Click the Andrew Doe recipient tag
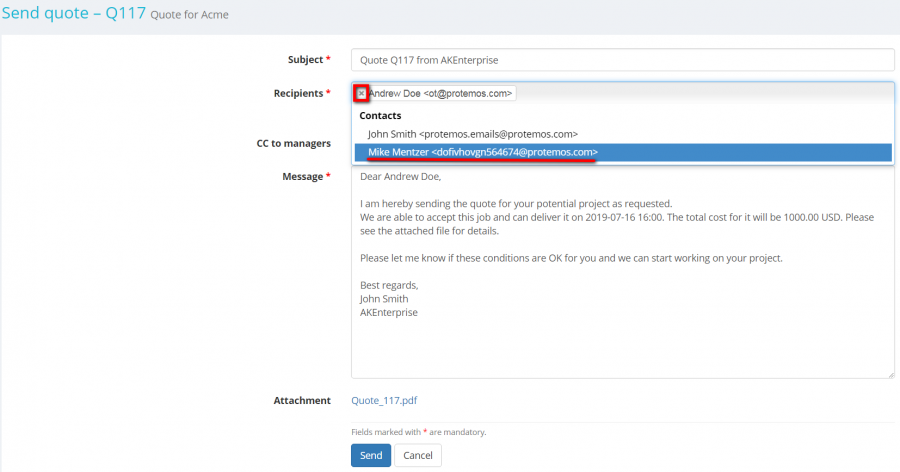Screen dimensions: 900x472 (440, 94)
